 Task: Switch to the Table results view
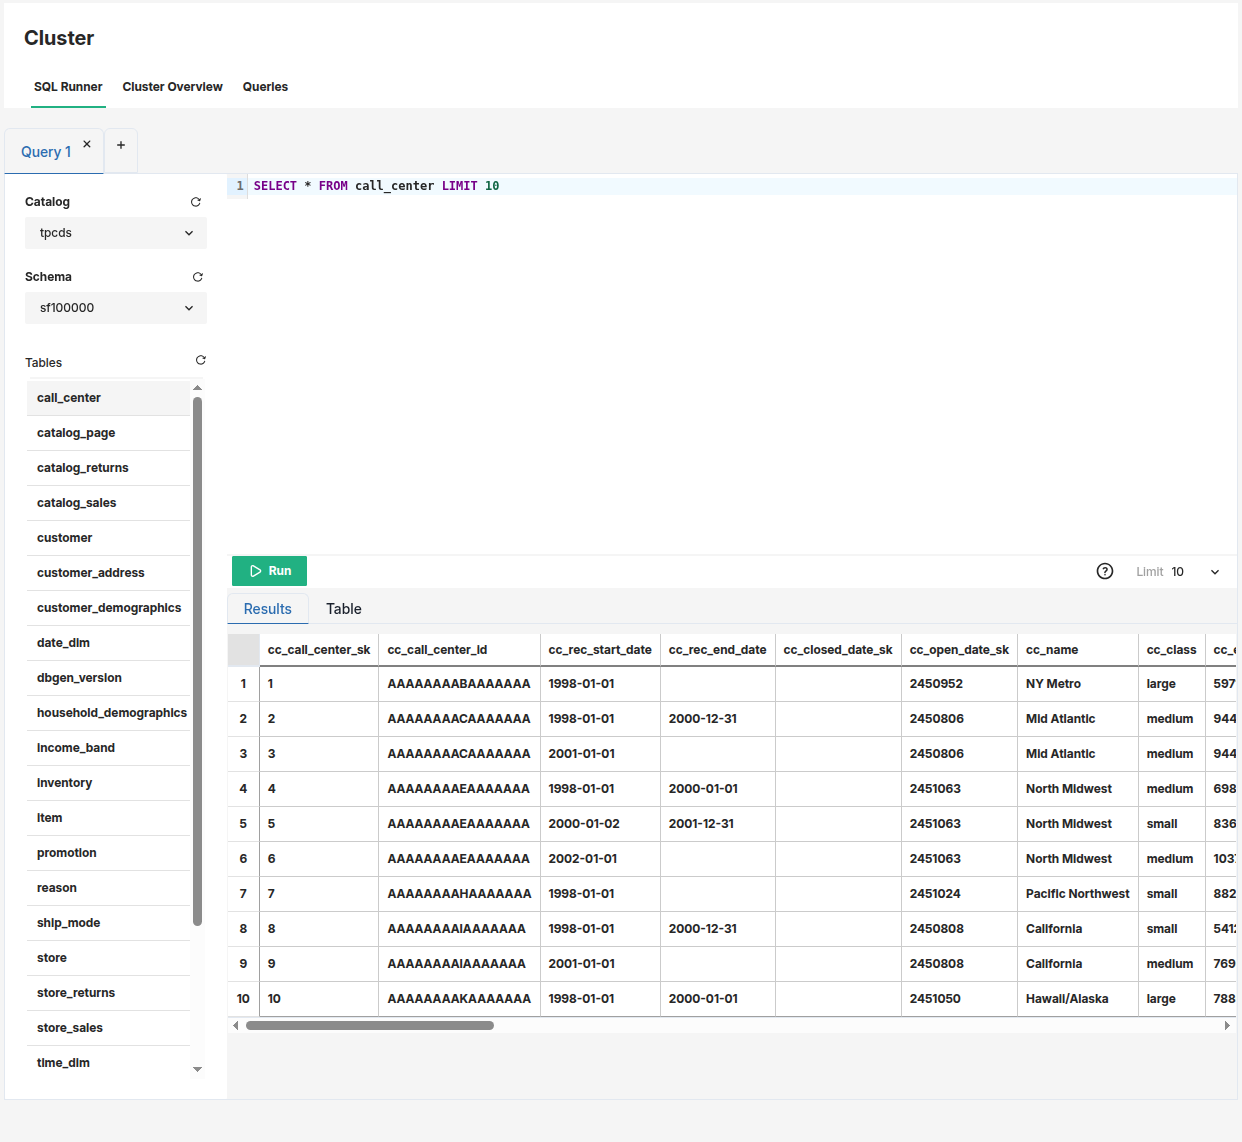(344, 608)
